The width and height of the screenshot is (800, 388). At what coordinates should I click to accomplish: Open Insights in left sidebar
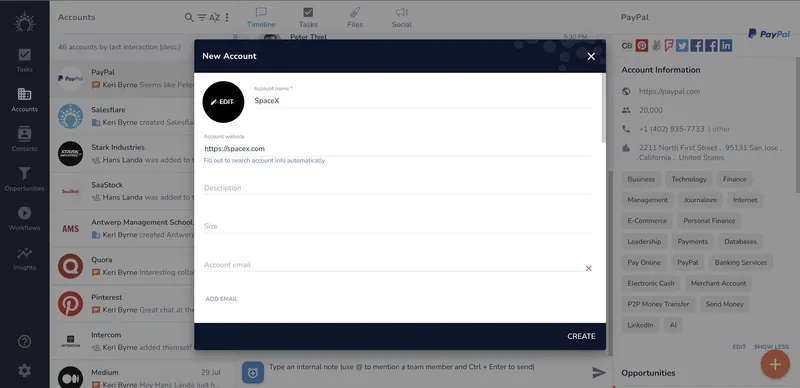tap(24, 258)
